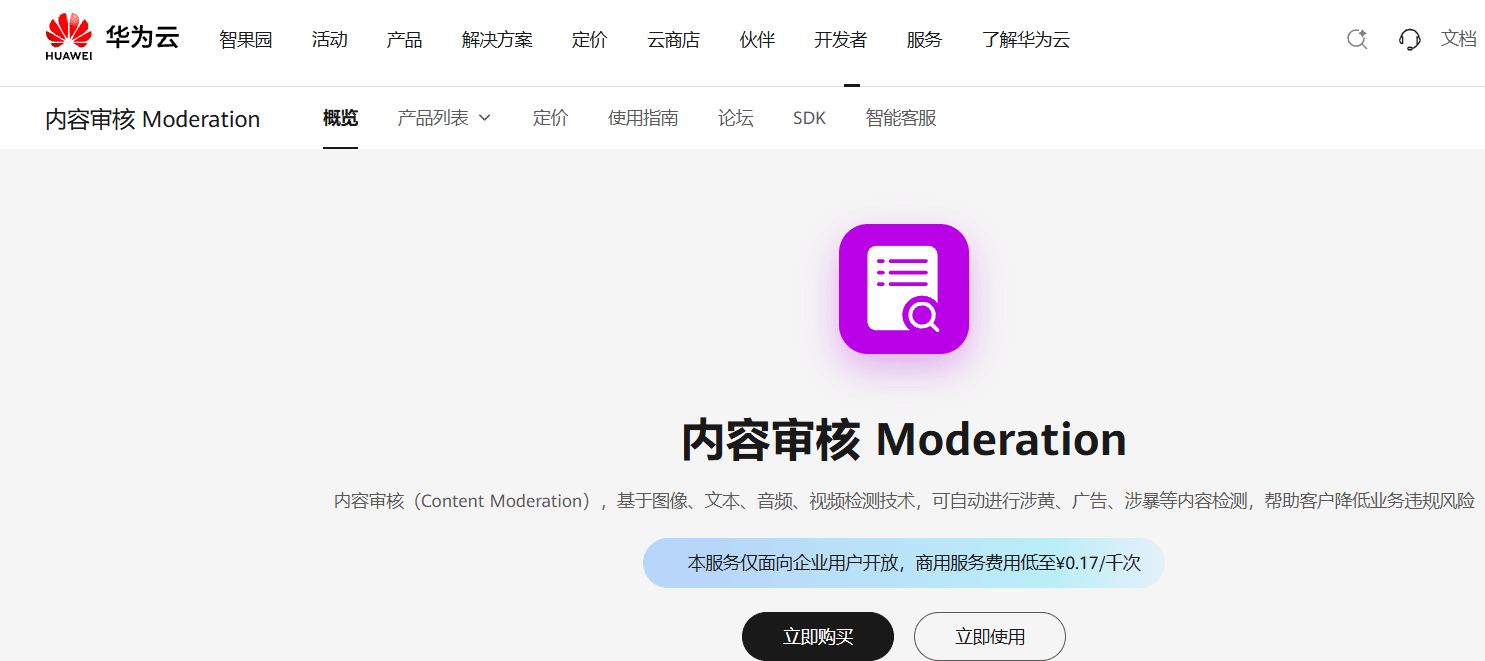Click the large 内容审核 Moderation heading
Image resolution: width=1485 pixels, height=661 pixels.
904,440
